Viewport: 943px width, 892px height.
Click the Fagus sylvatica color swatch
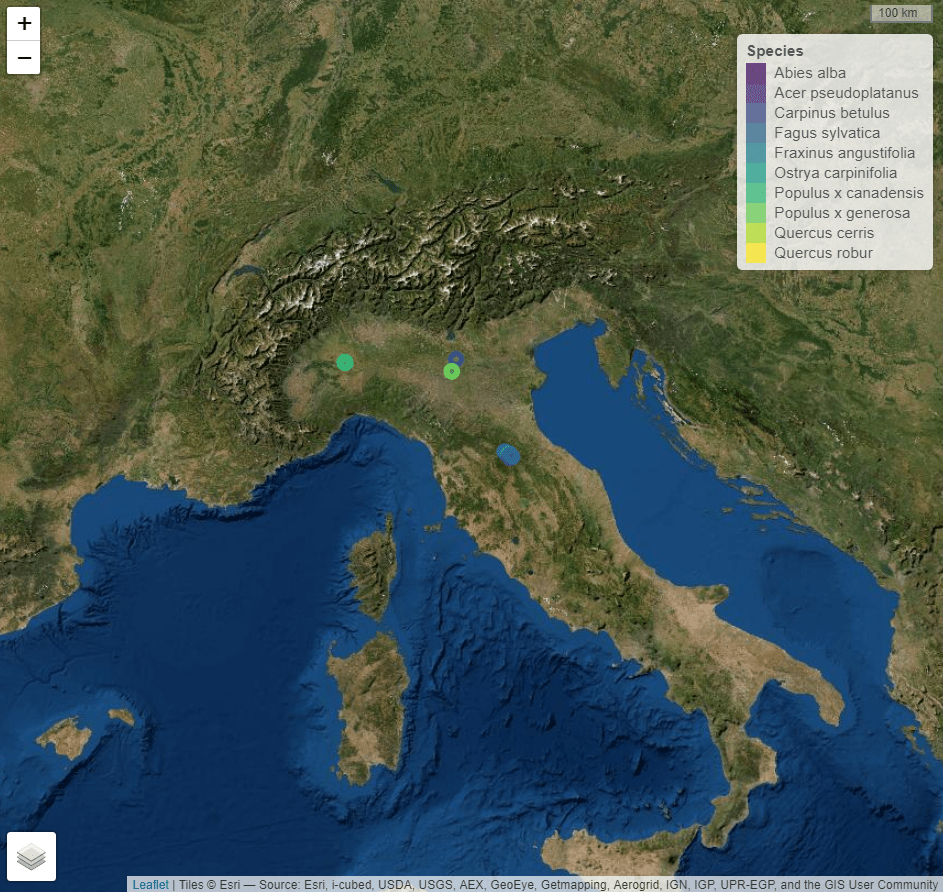756,133
